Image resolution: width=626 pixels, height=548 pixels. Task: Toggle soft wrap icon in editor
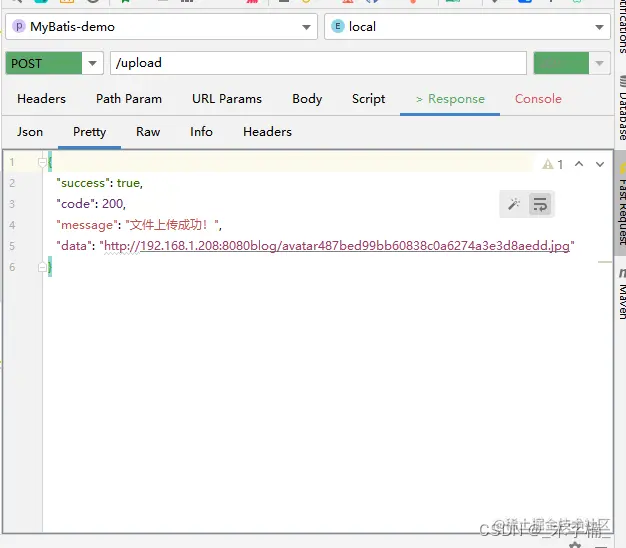pos(540,204)
